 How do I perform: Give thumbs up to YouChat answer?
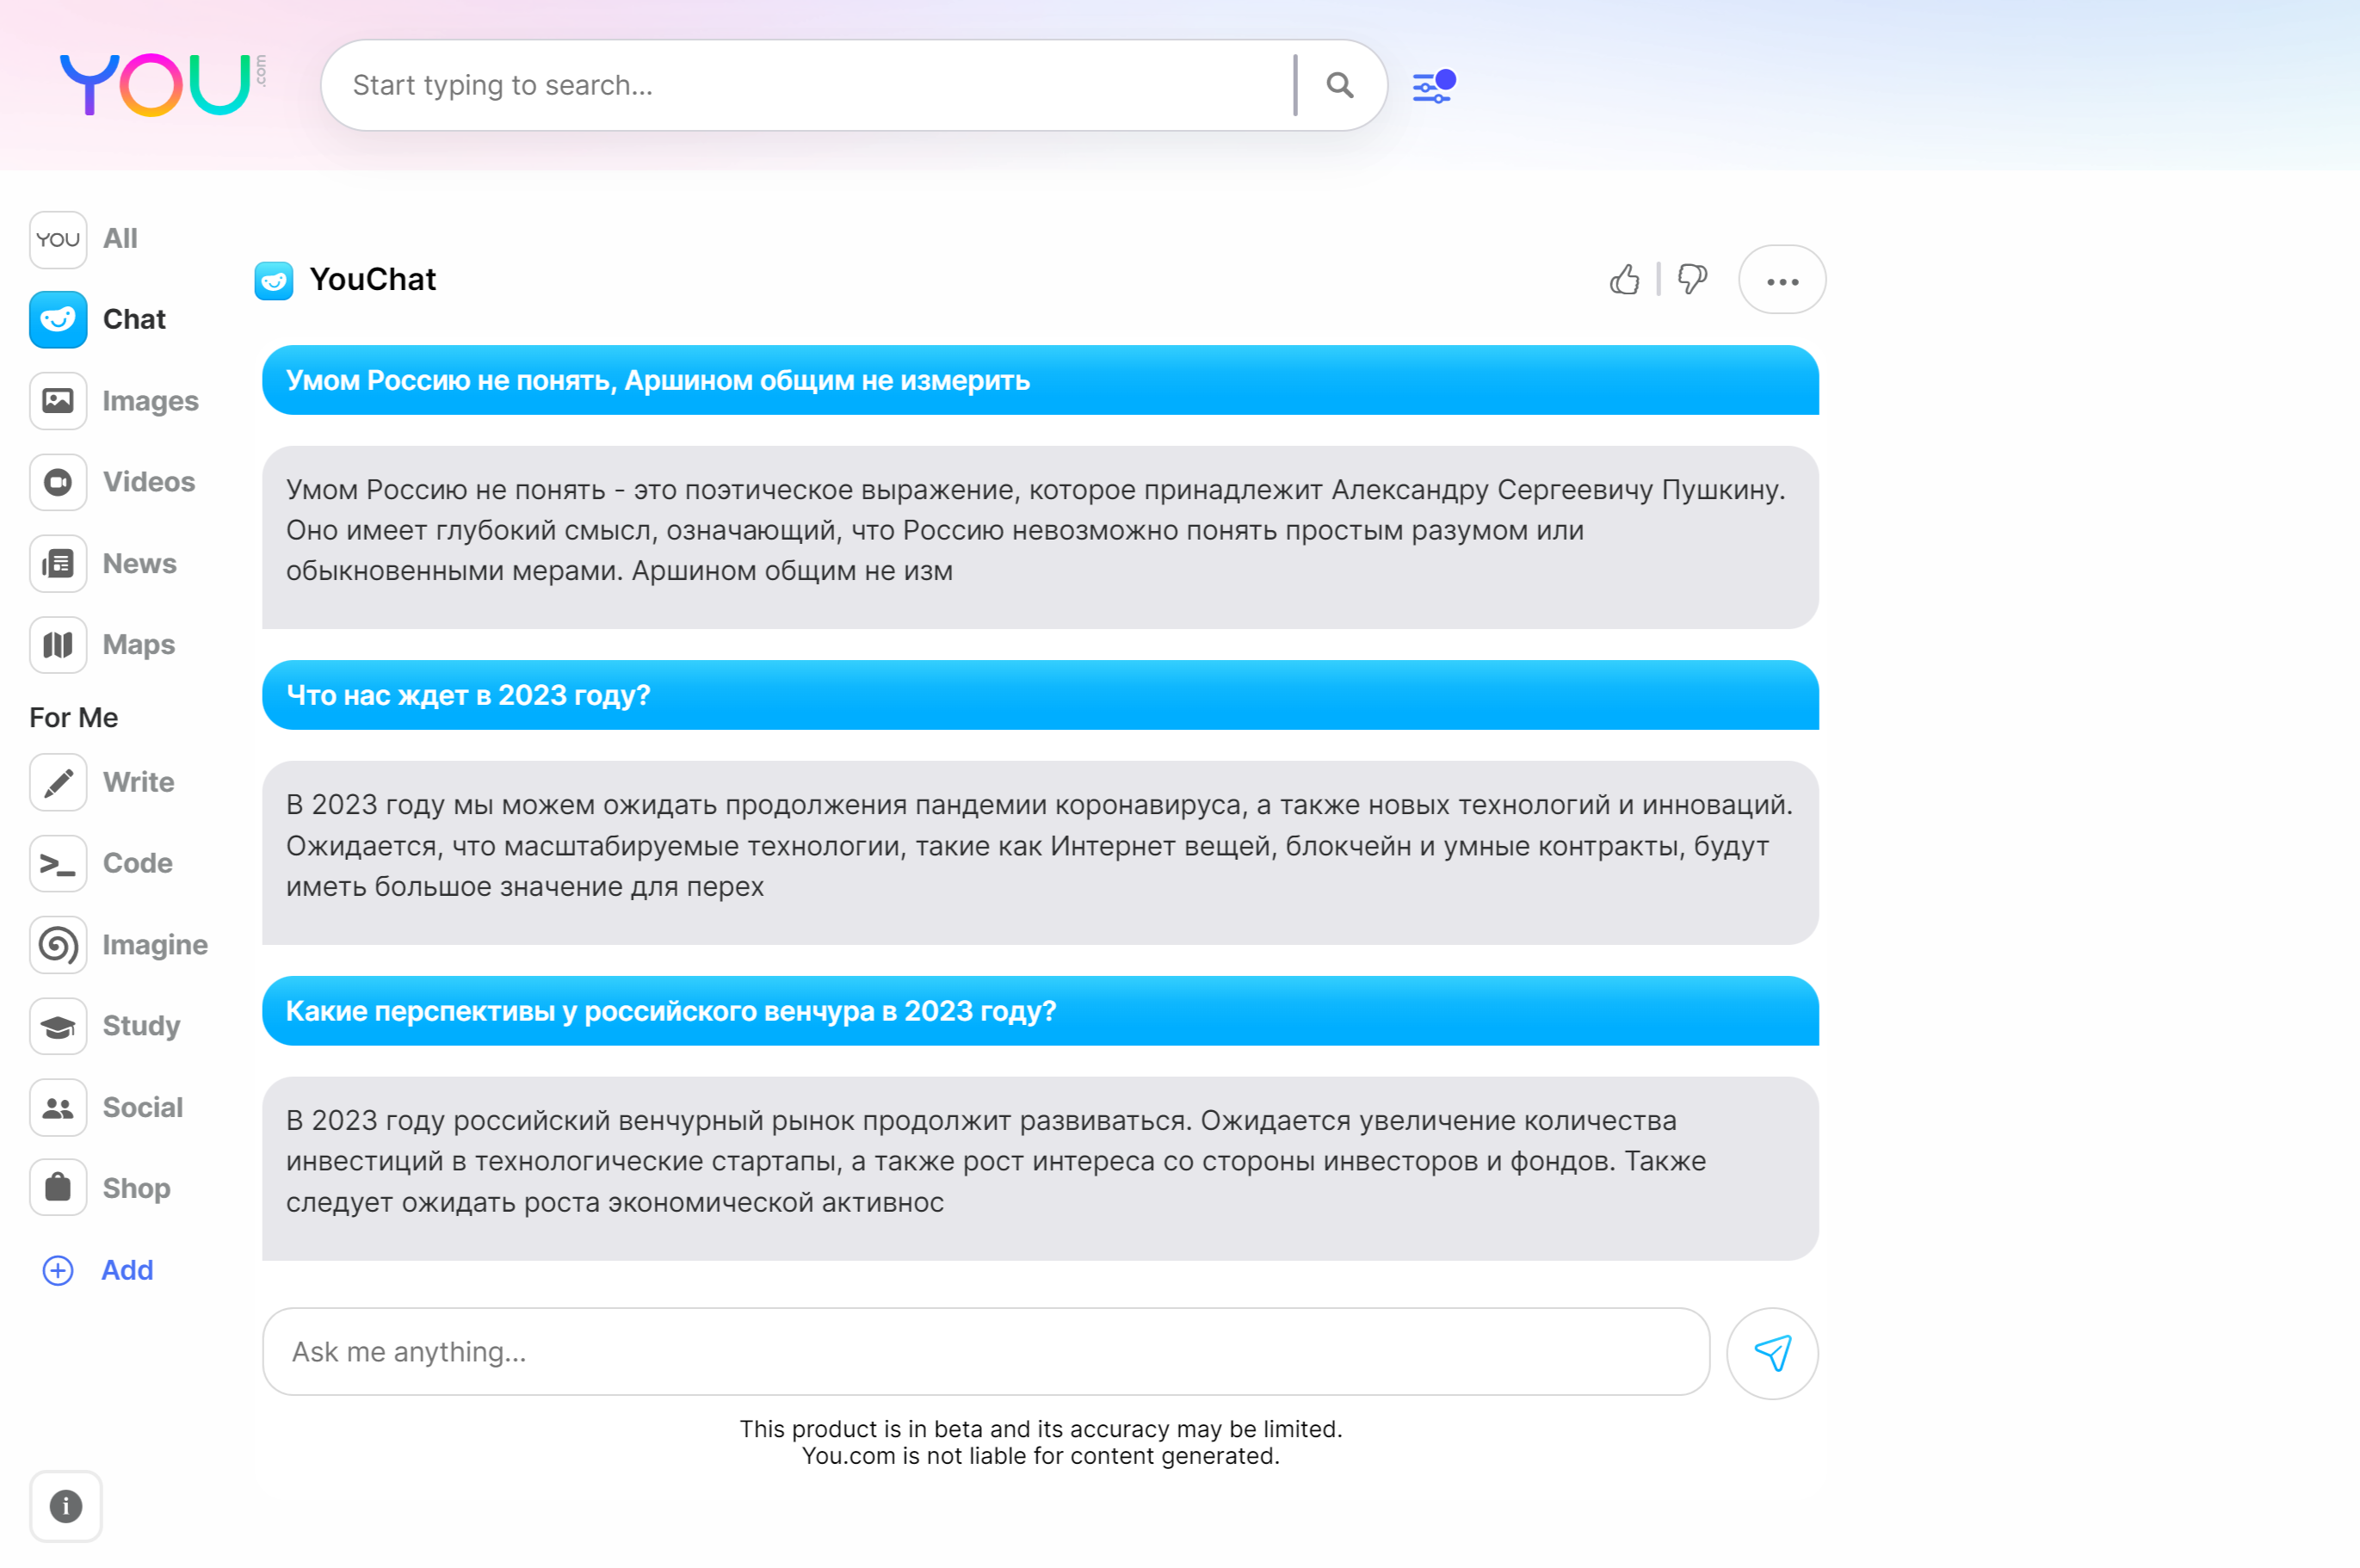point(1624,280)
